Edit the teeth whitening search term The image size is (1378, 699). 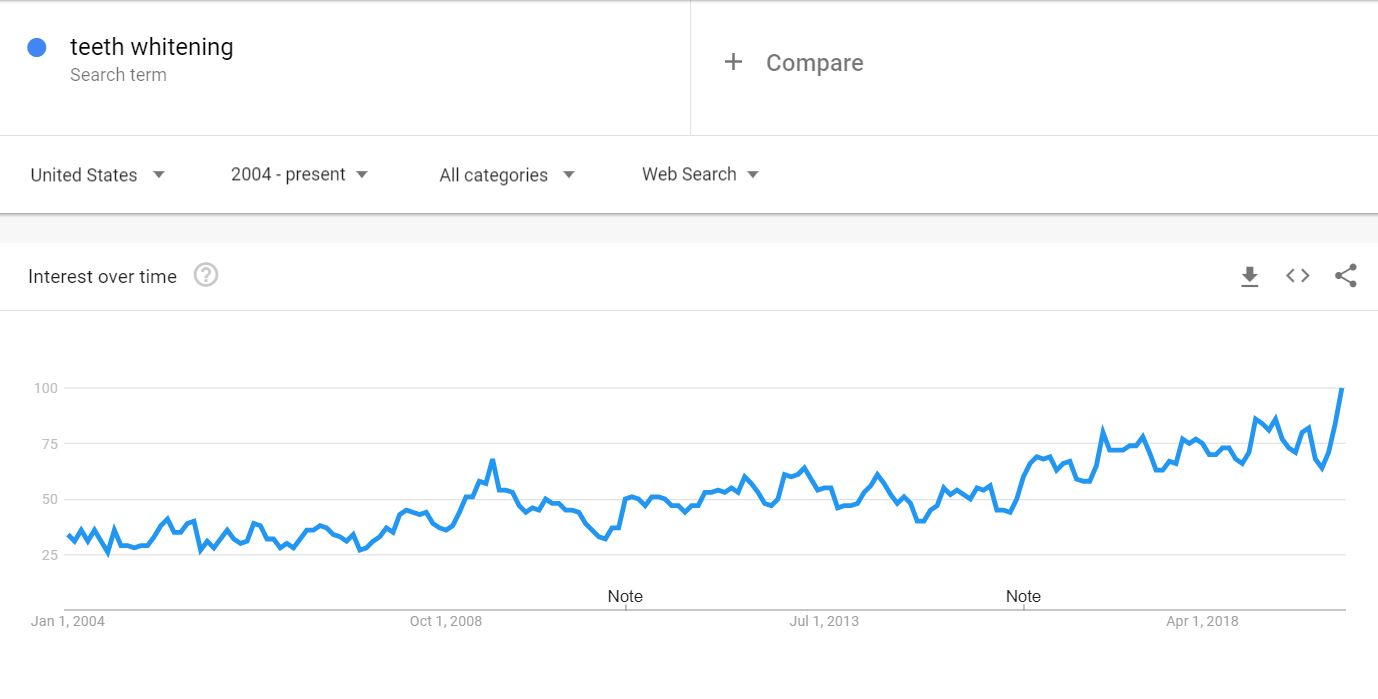(x=151, y=47)
